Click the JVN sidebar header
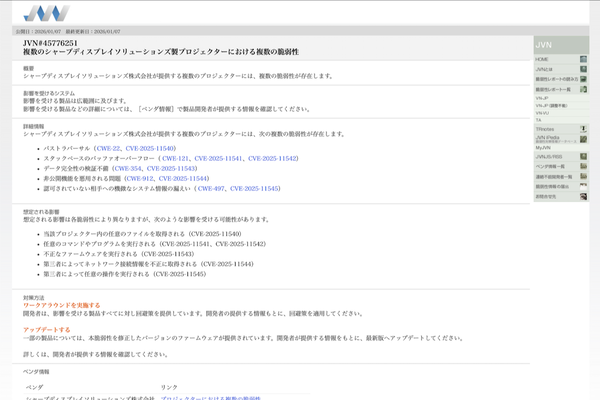Image resolution: width=600 pixels, height=400 pixels. pos(561,45)
